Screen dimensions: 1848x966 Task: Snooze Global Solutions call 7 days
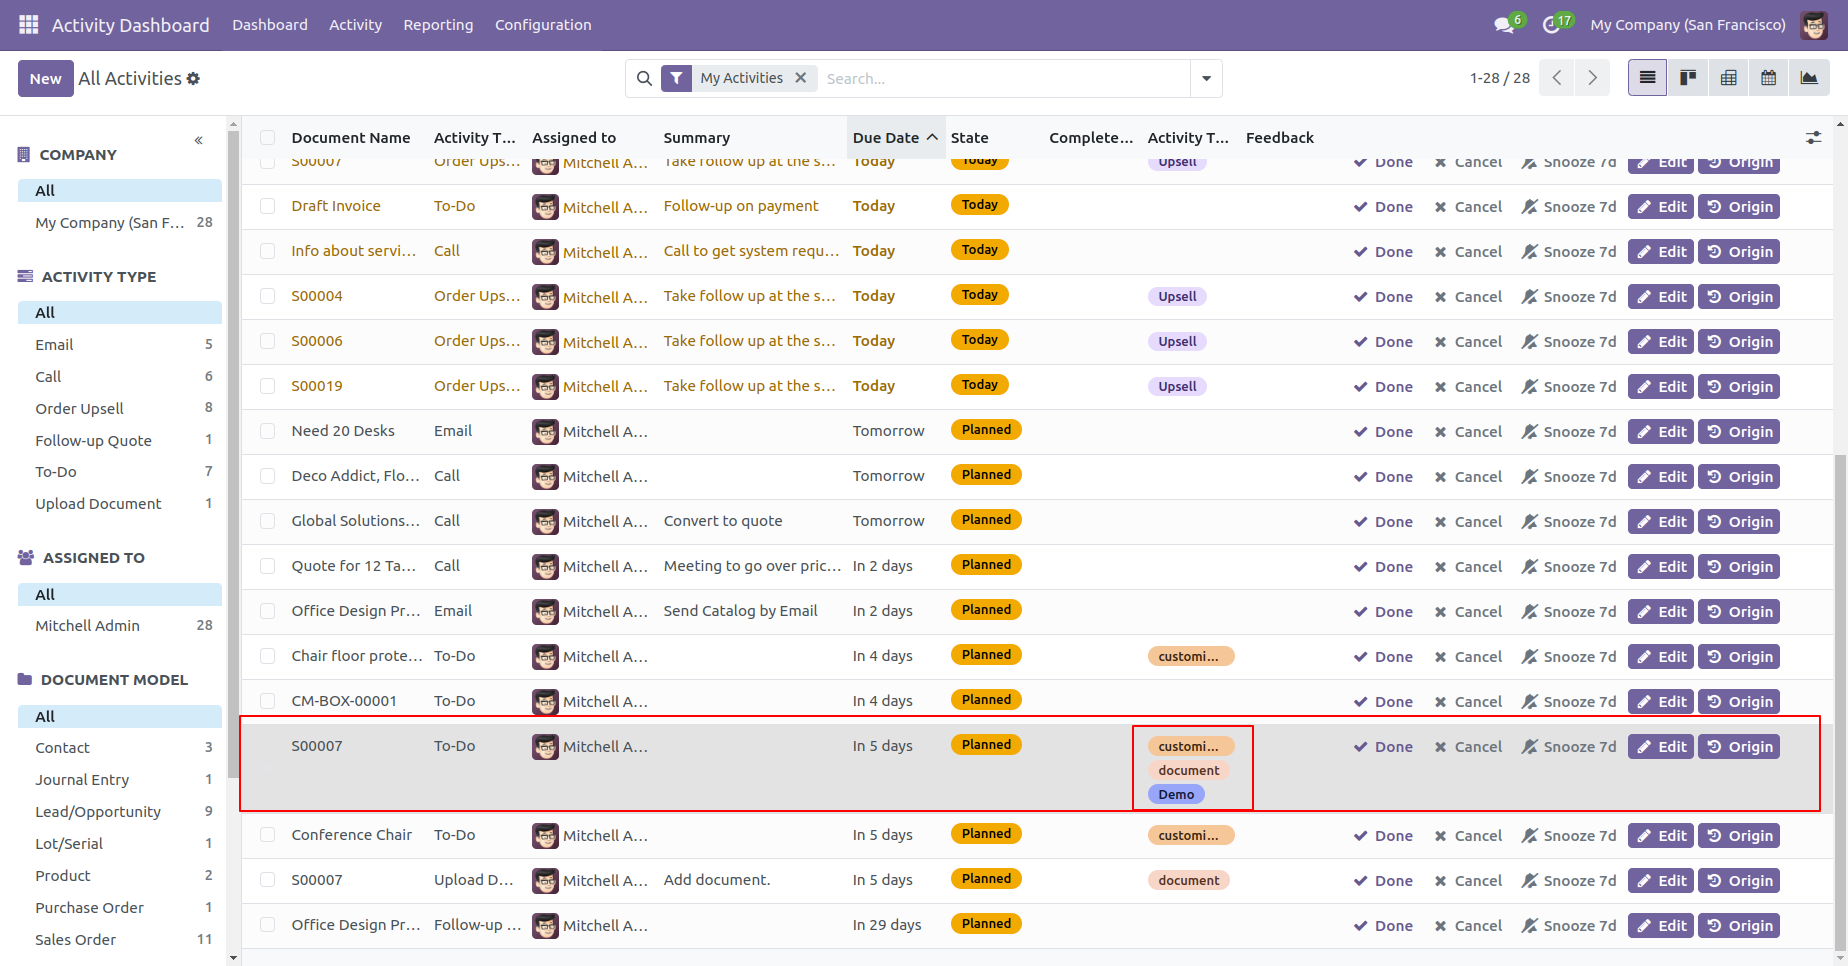pos(1569,522)
